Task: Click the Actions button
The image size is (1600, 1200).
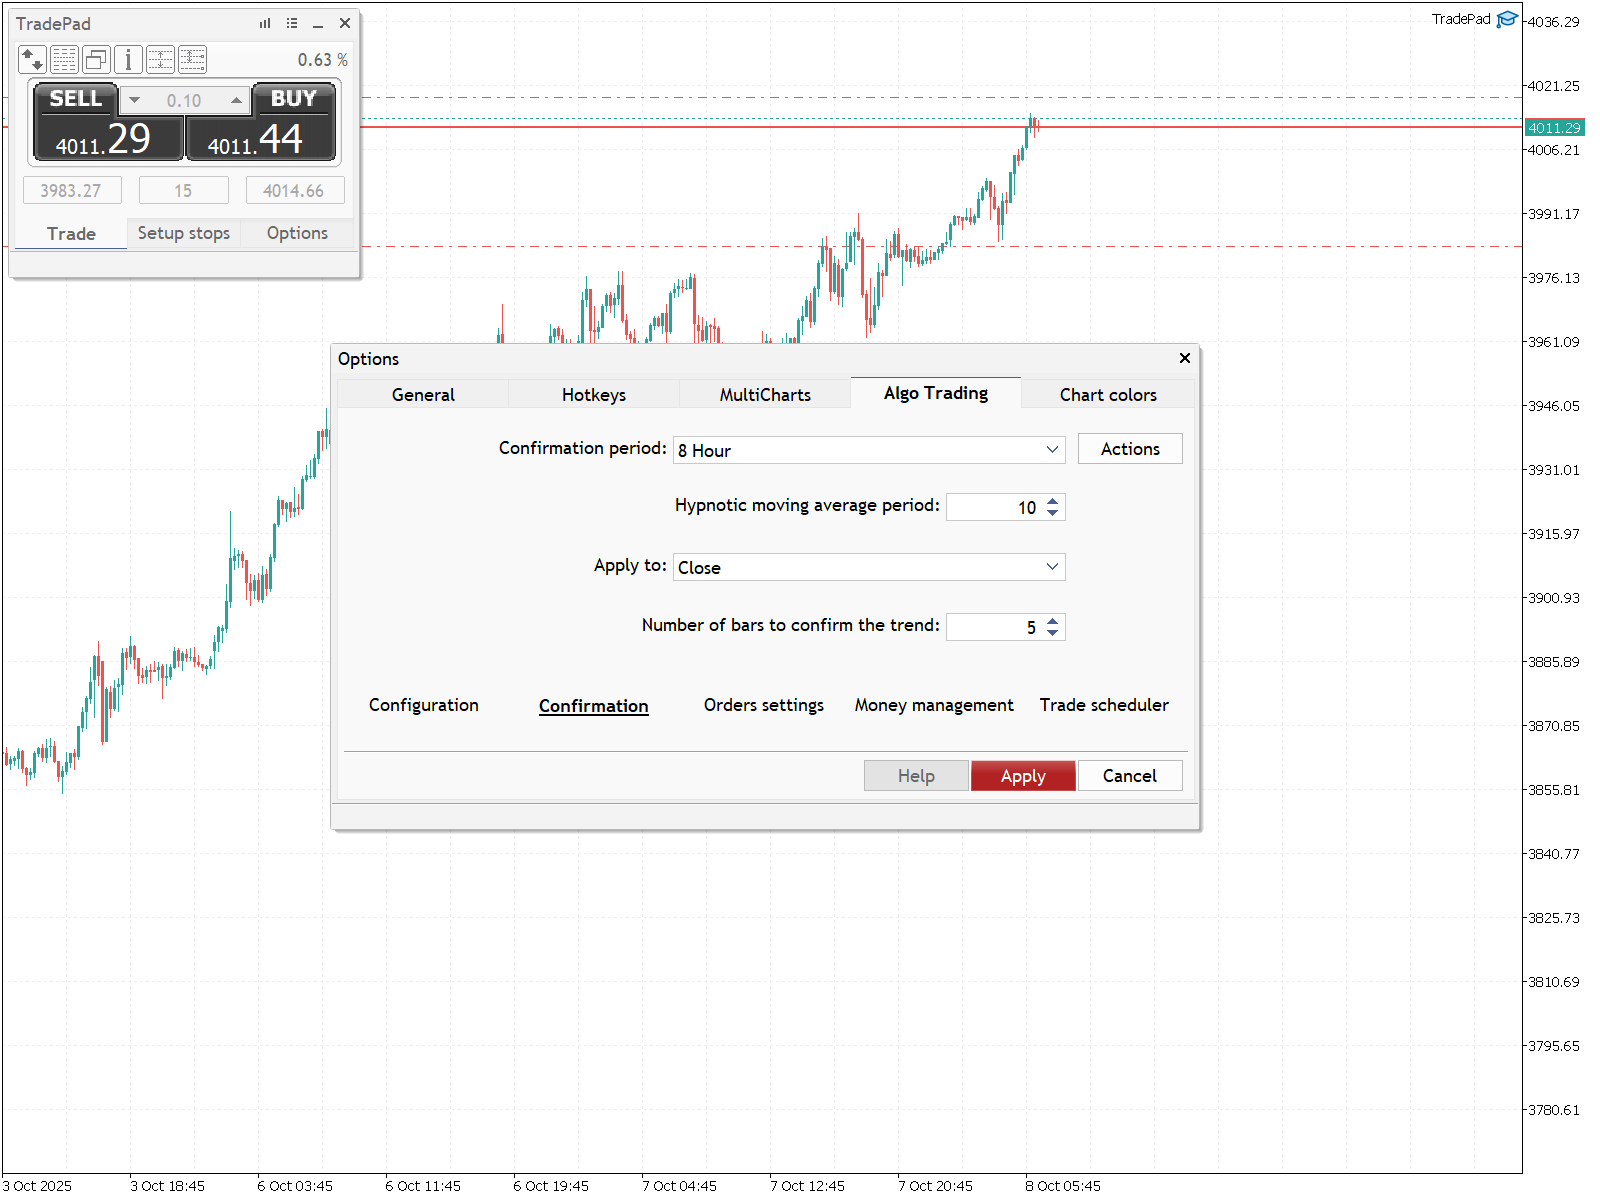Action: 1130,449
